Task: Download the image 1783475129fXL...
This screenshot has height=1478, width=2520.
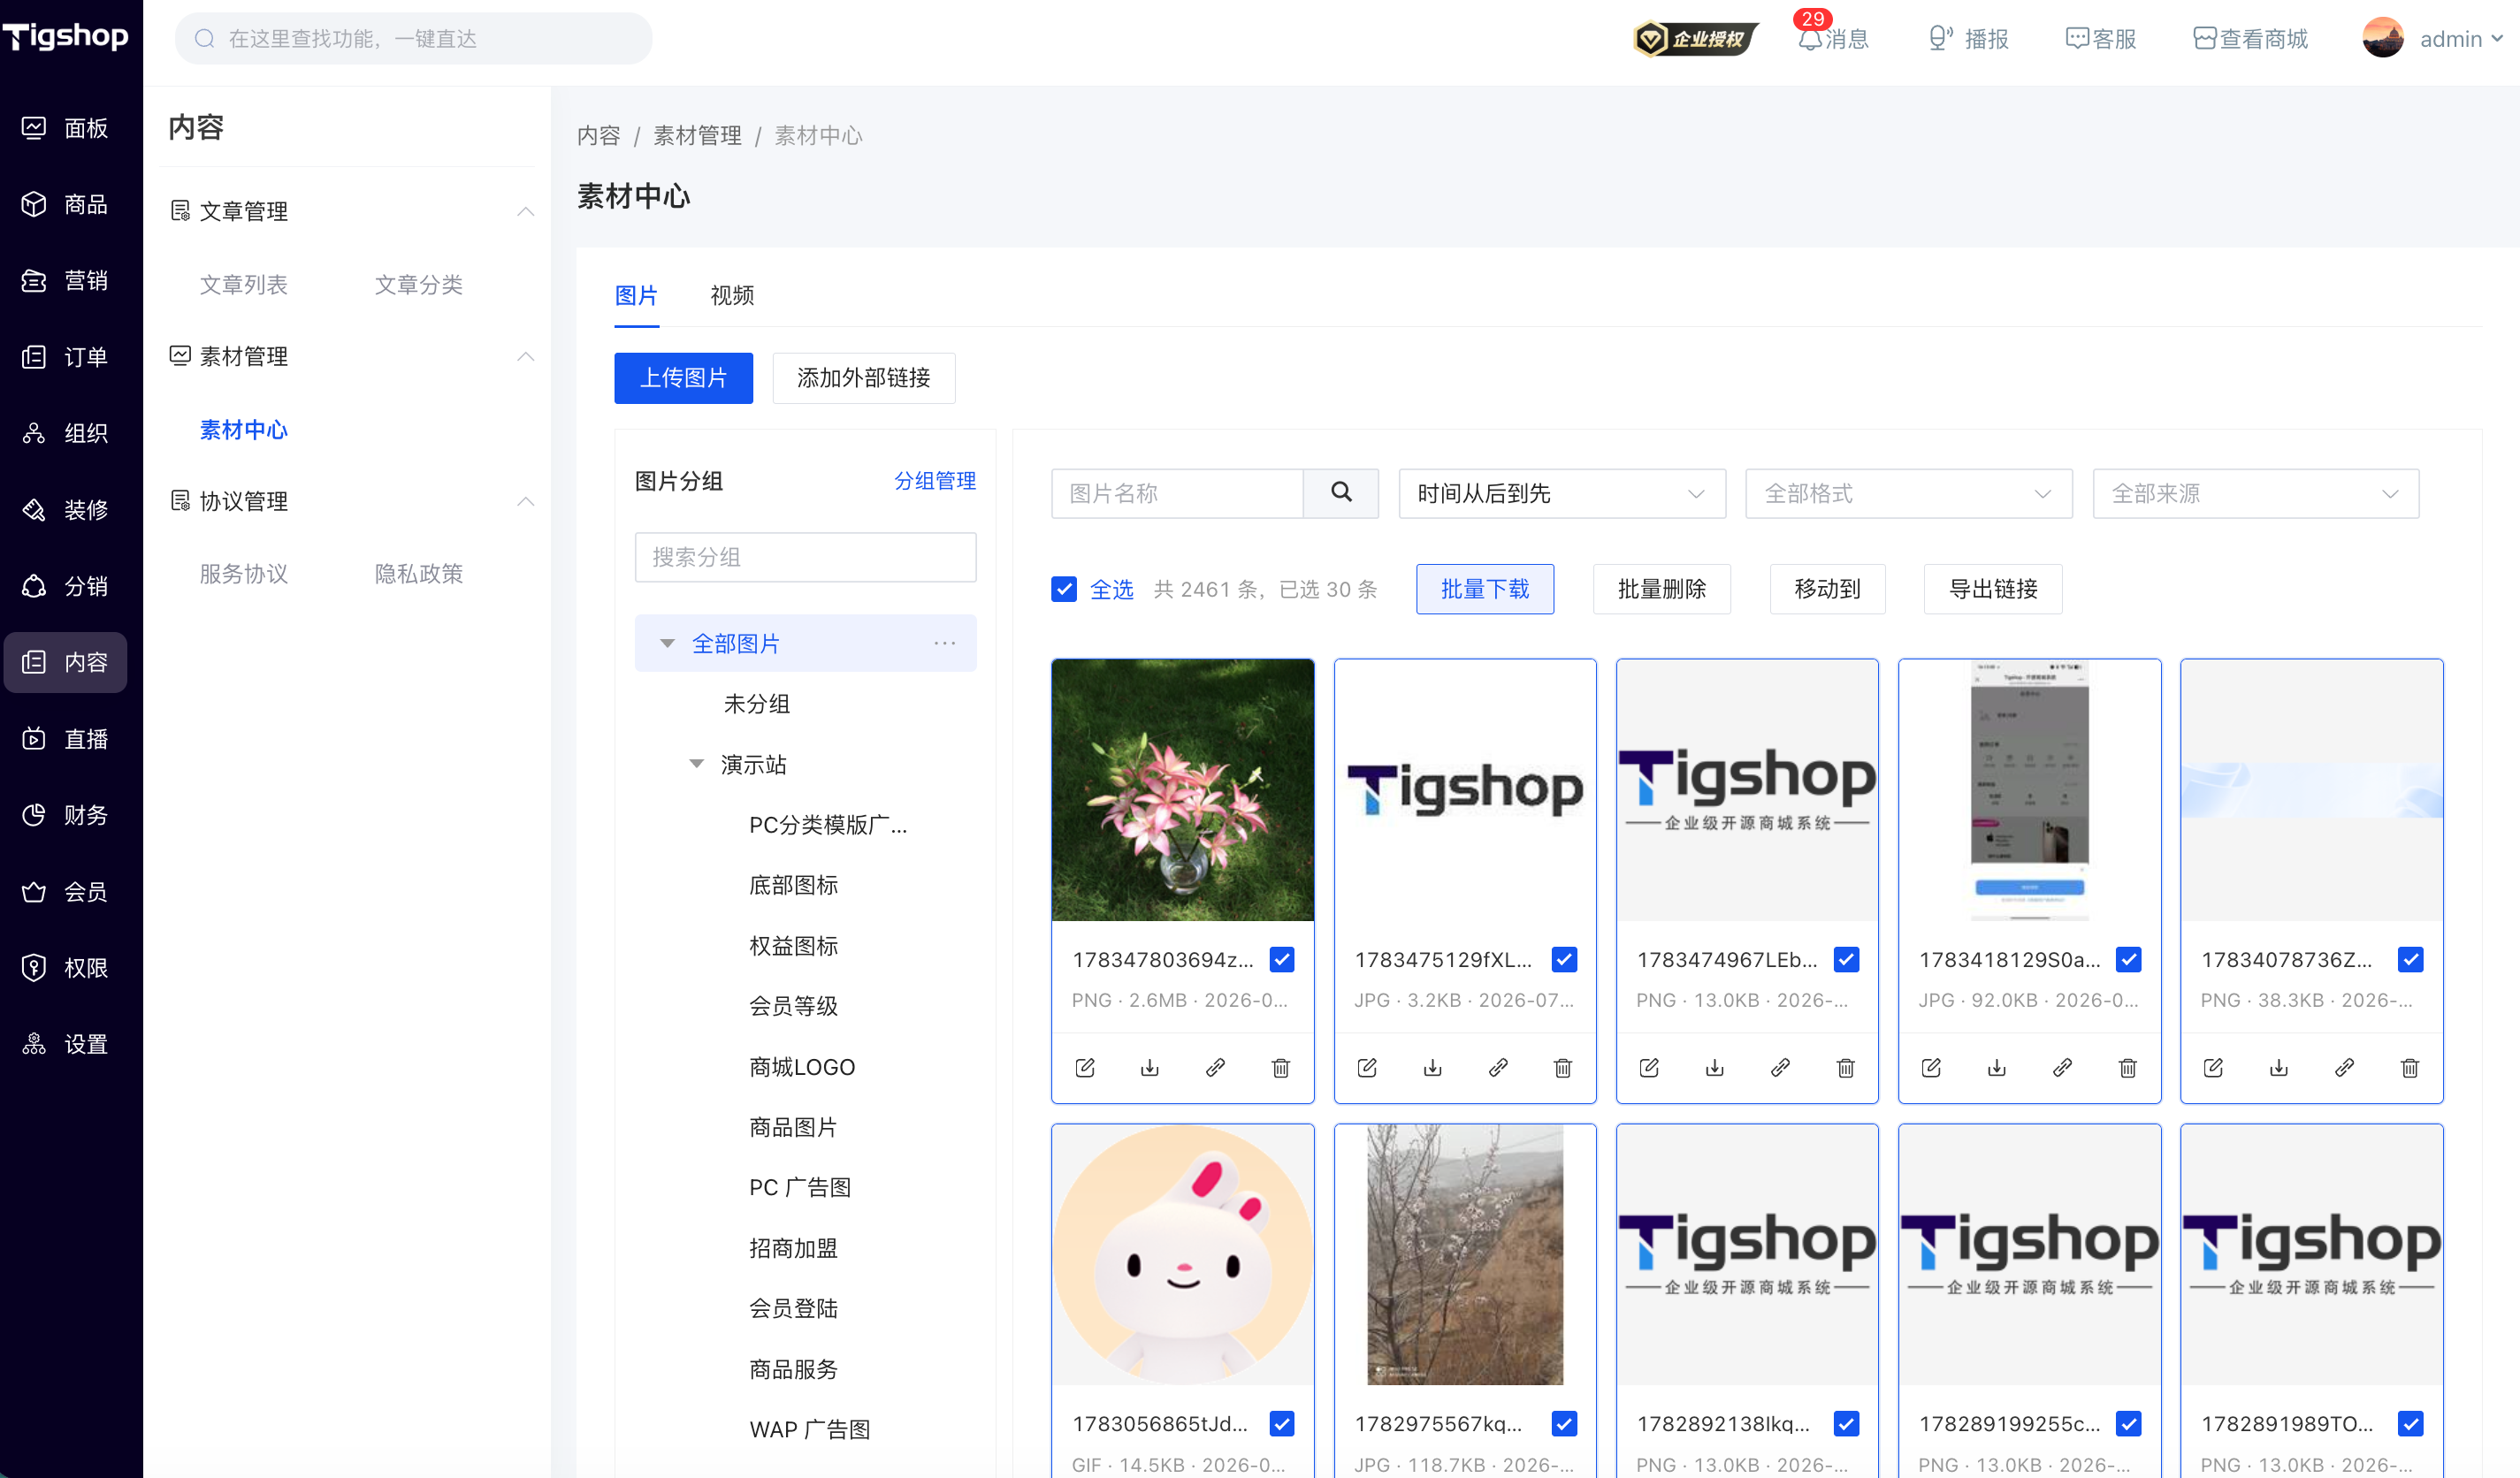Action: coord(1433,1068)
